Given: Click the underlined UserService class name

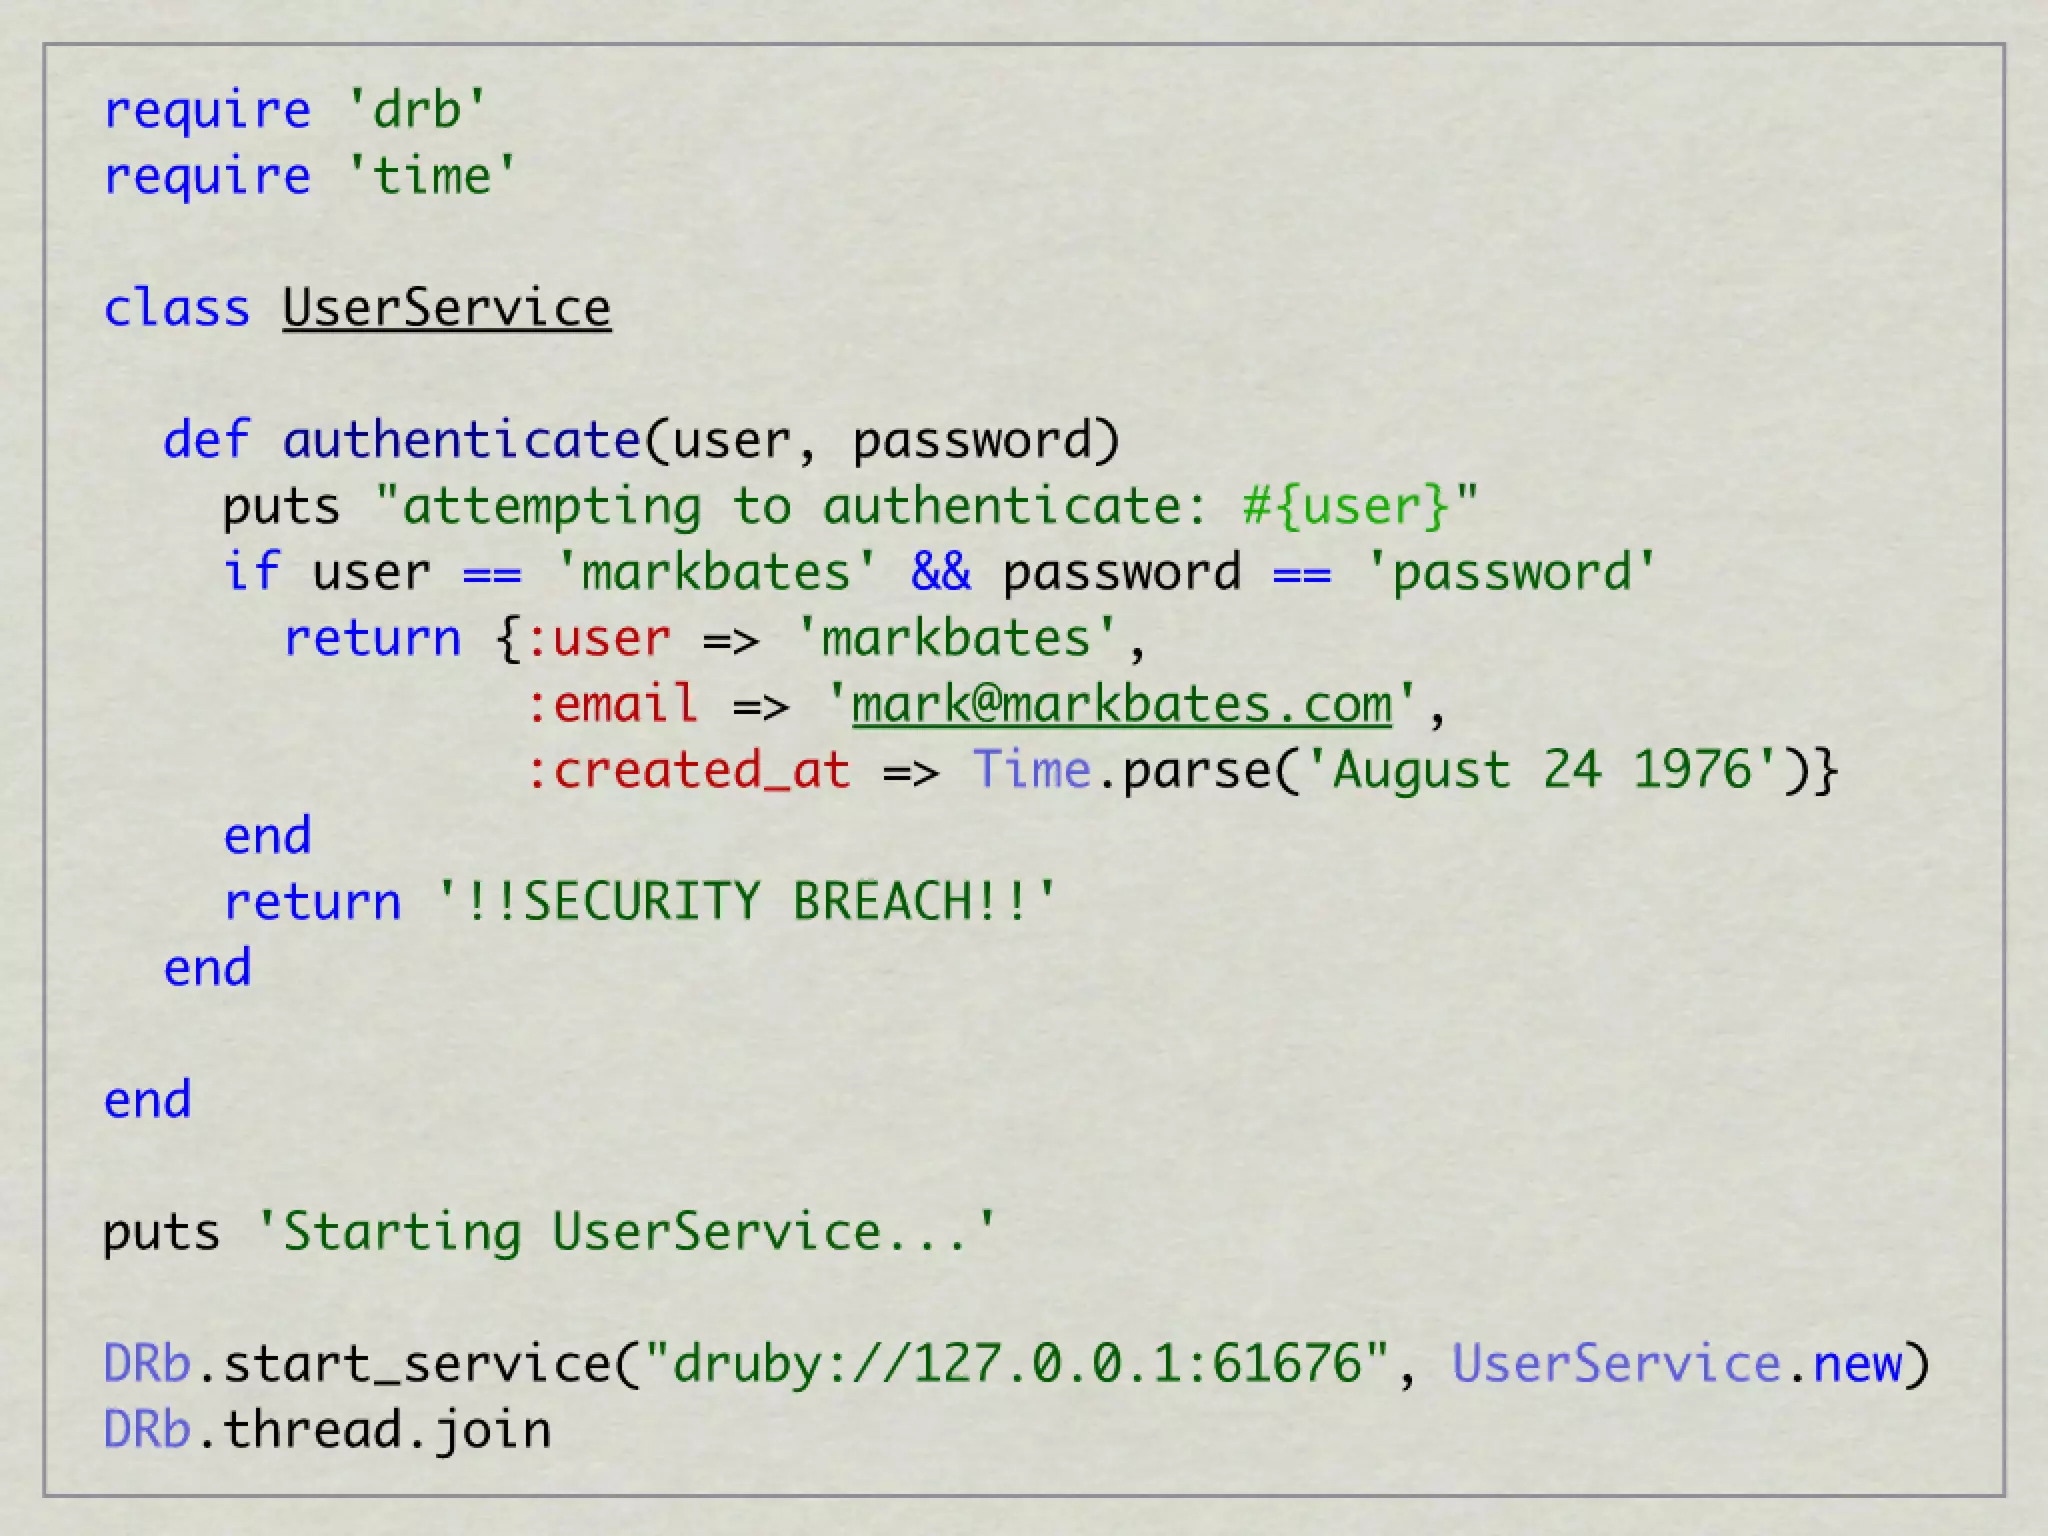Looking at the screenshot, I should tap(446, 308).
